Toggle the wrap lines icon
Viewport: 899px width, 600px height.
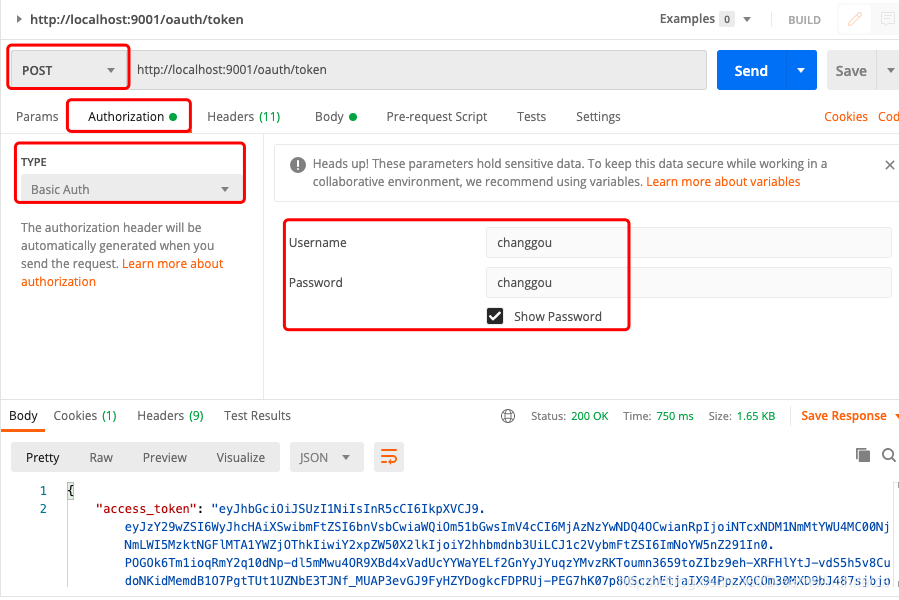389,457
